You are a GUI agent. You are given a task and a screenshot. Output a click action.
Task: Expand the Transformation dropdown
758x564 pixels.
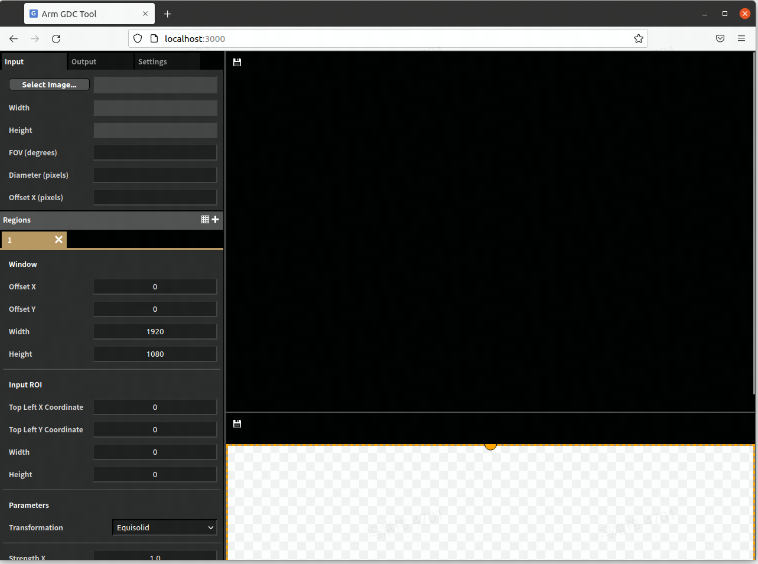[164, 527]
